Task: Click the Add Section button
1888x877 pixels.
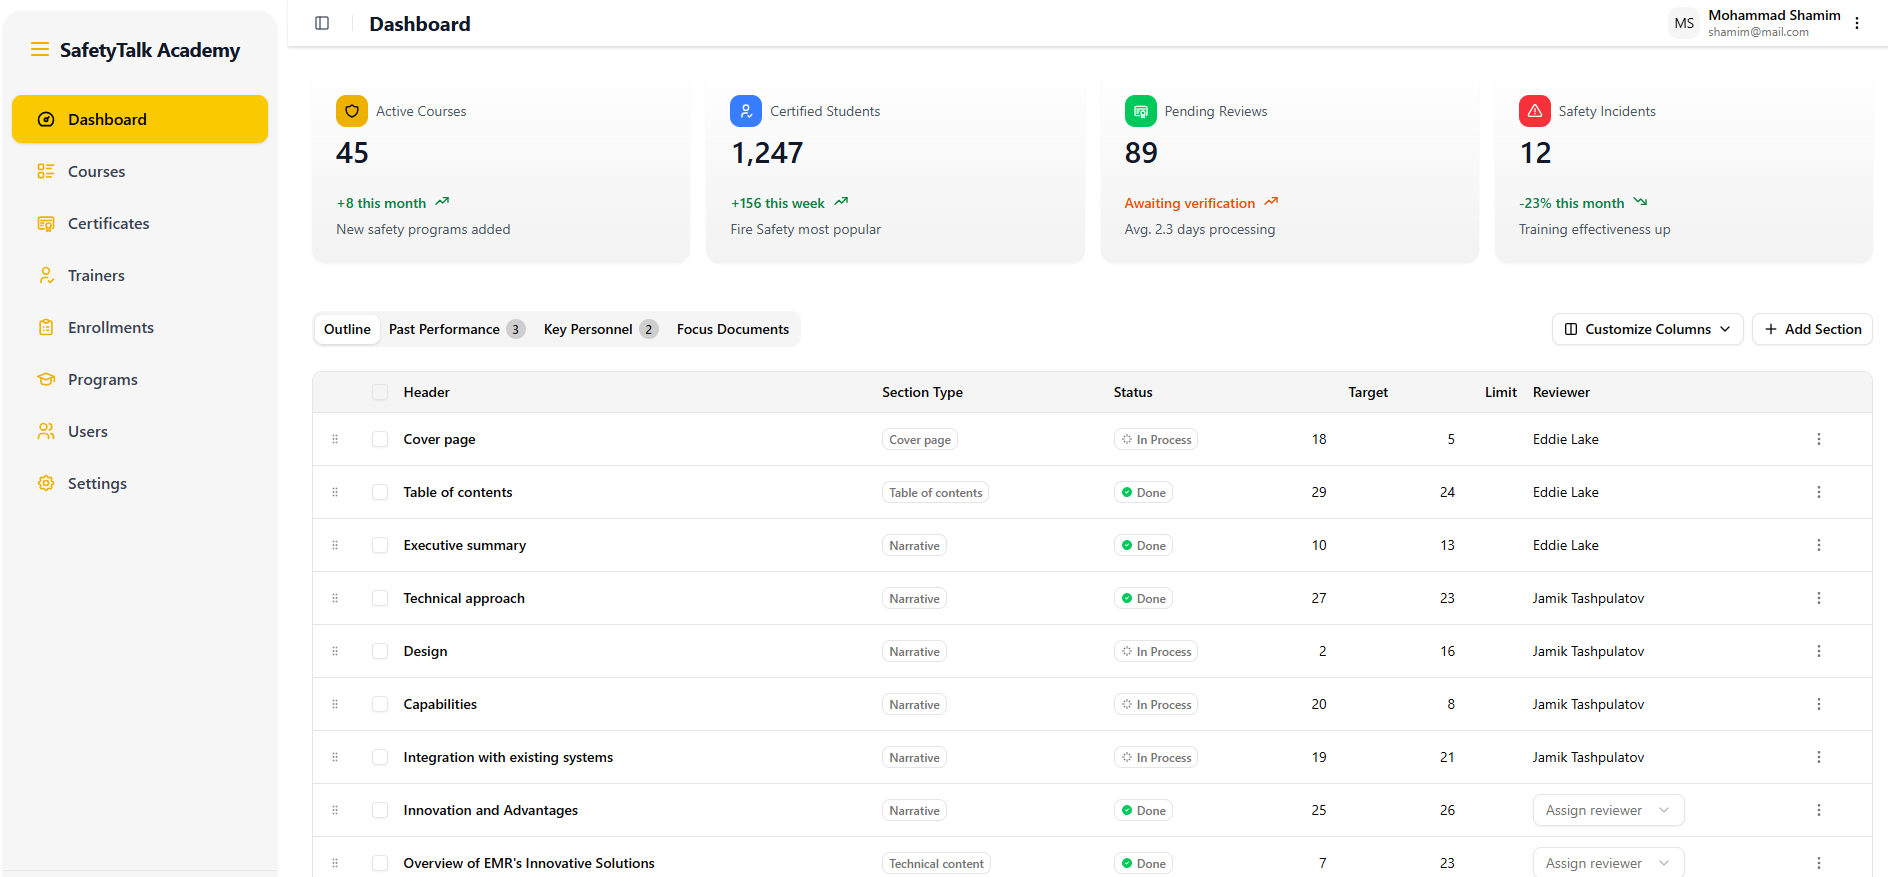Action: [1812, 329]
